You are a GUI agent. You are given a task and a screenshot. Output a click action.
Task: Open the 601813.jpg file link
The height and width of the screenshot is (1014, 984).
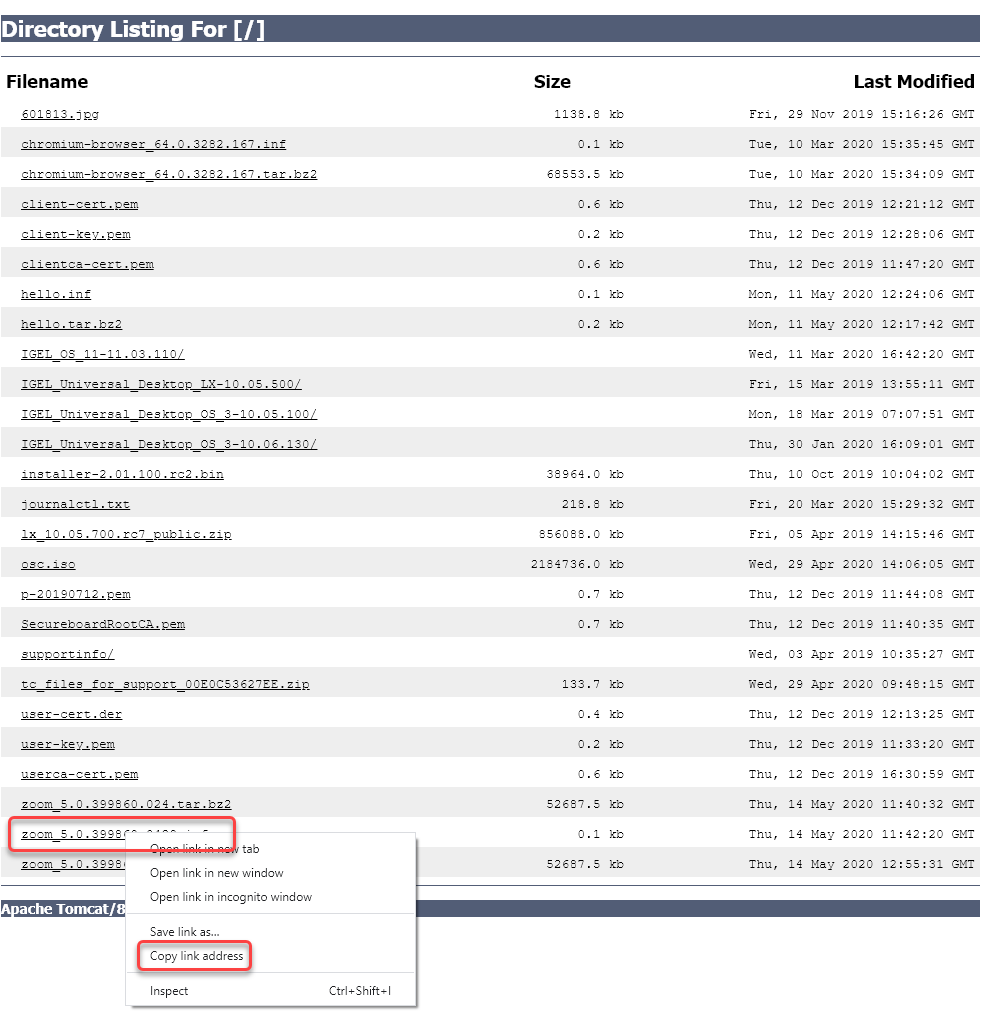click(60, 114)
